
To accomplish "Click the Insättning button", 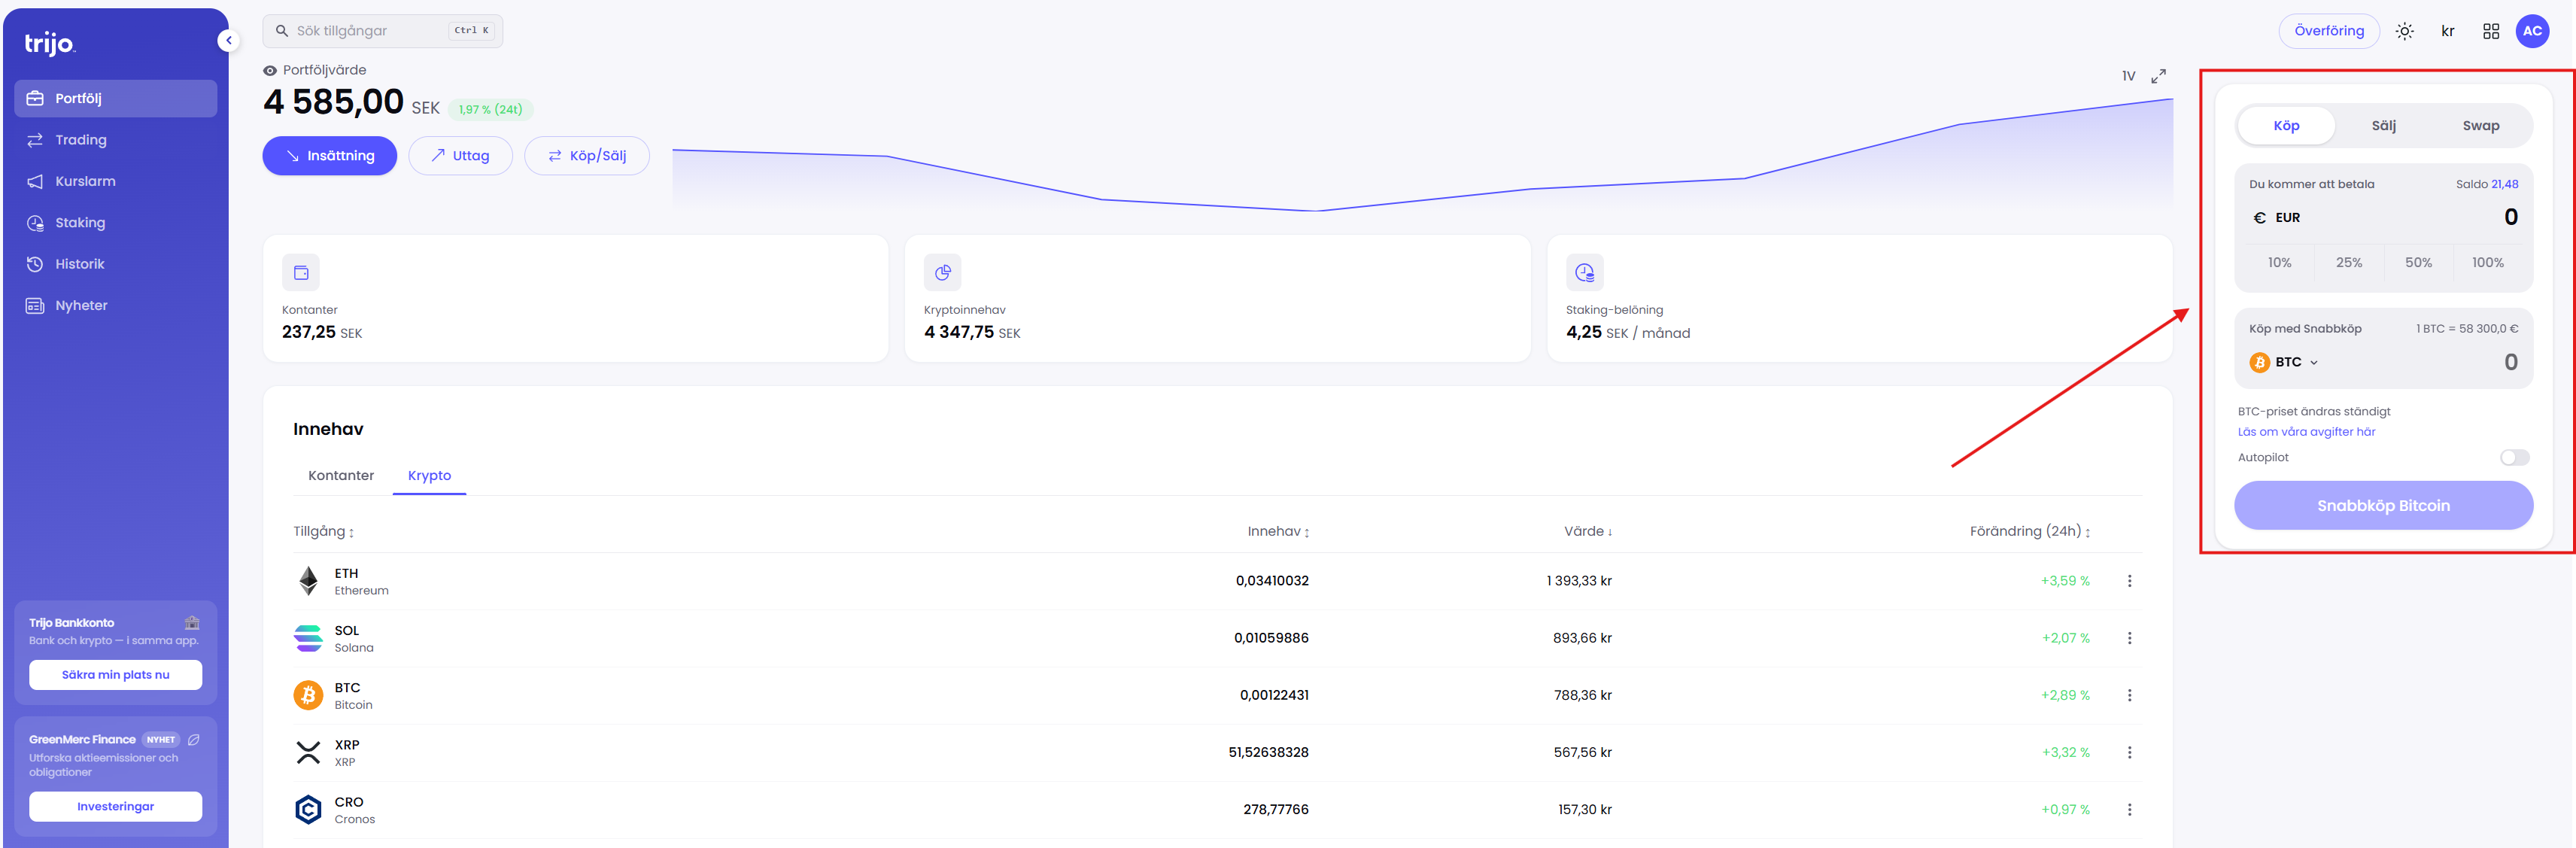I will click(x=329, y=156).
